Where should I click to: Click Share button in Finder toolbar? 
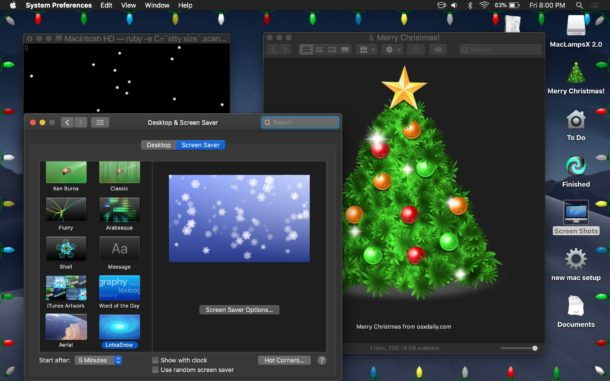coord(416,50)
